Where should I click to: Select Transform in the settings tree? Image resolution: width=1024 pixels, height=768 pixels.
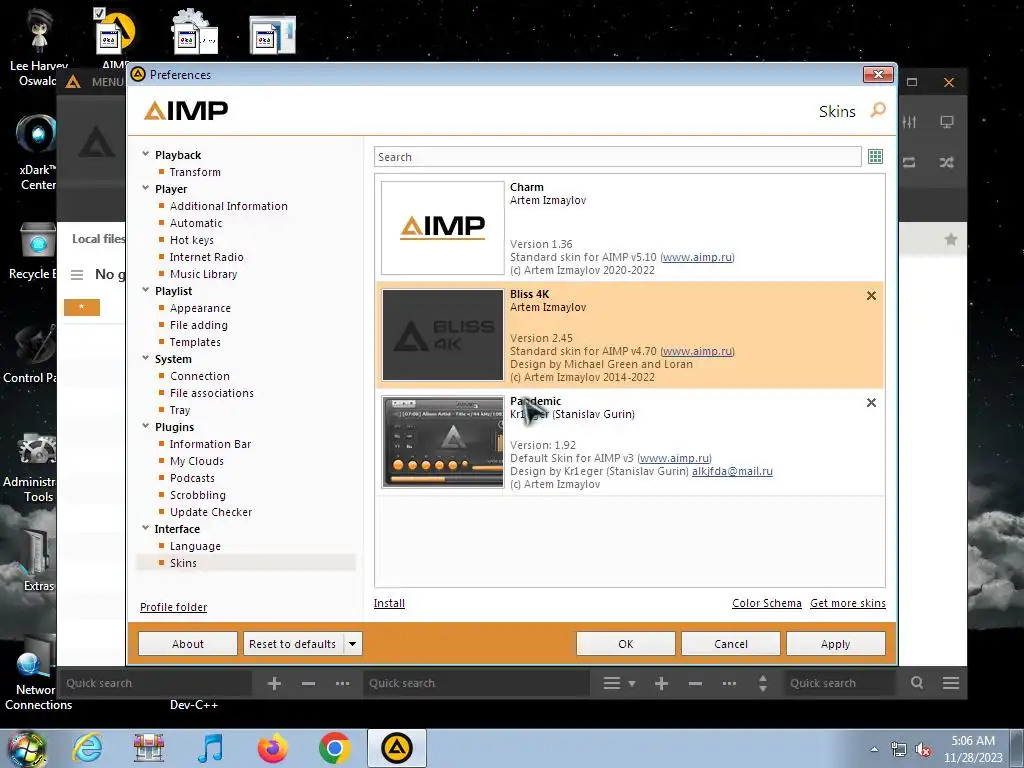[195, 172]
